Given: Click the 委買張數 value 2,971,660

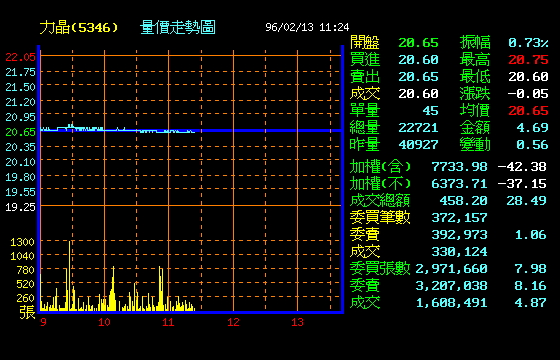Looking at the screenshot, I should (451, 269).
